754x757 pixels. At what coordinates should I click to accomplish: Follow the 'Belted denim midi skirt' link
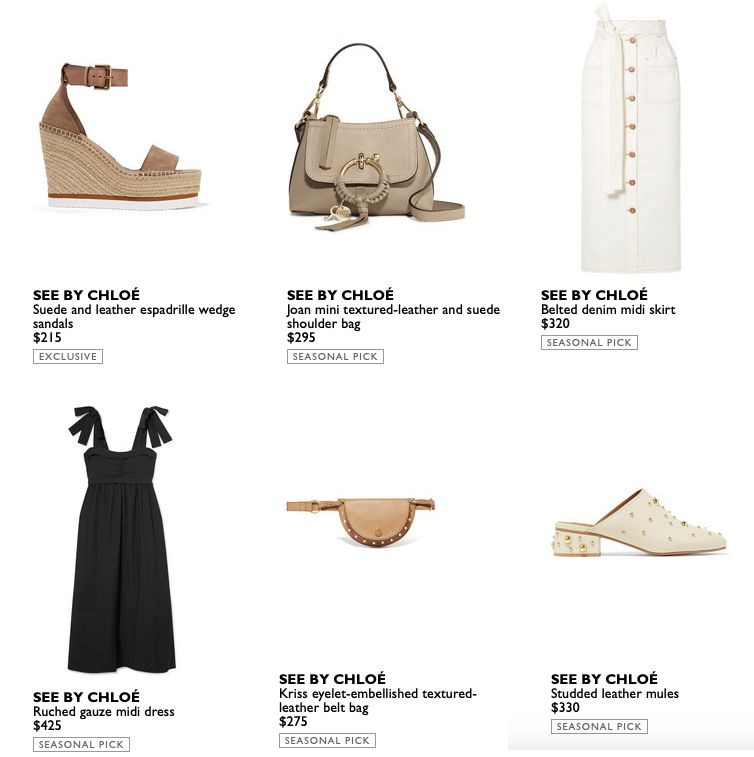(608, 309)
